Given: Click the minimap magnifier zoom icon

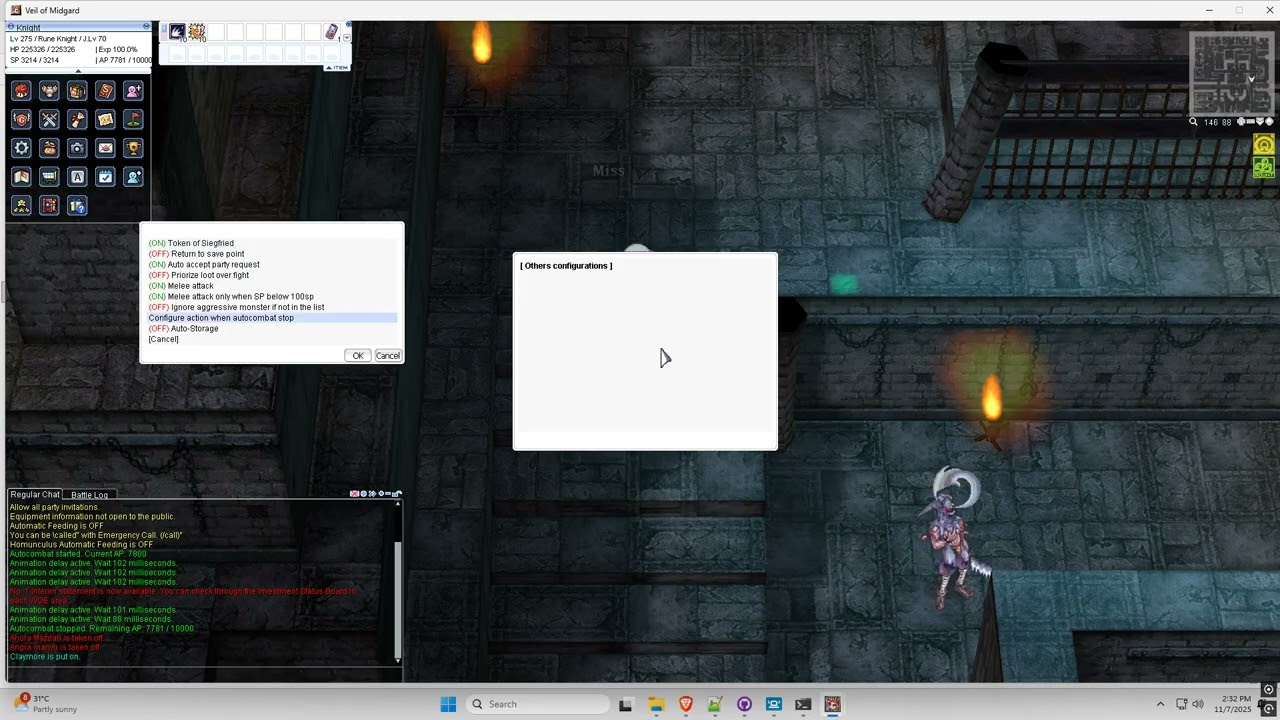Looking at the screenshot, I should (1193, 122).
